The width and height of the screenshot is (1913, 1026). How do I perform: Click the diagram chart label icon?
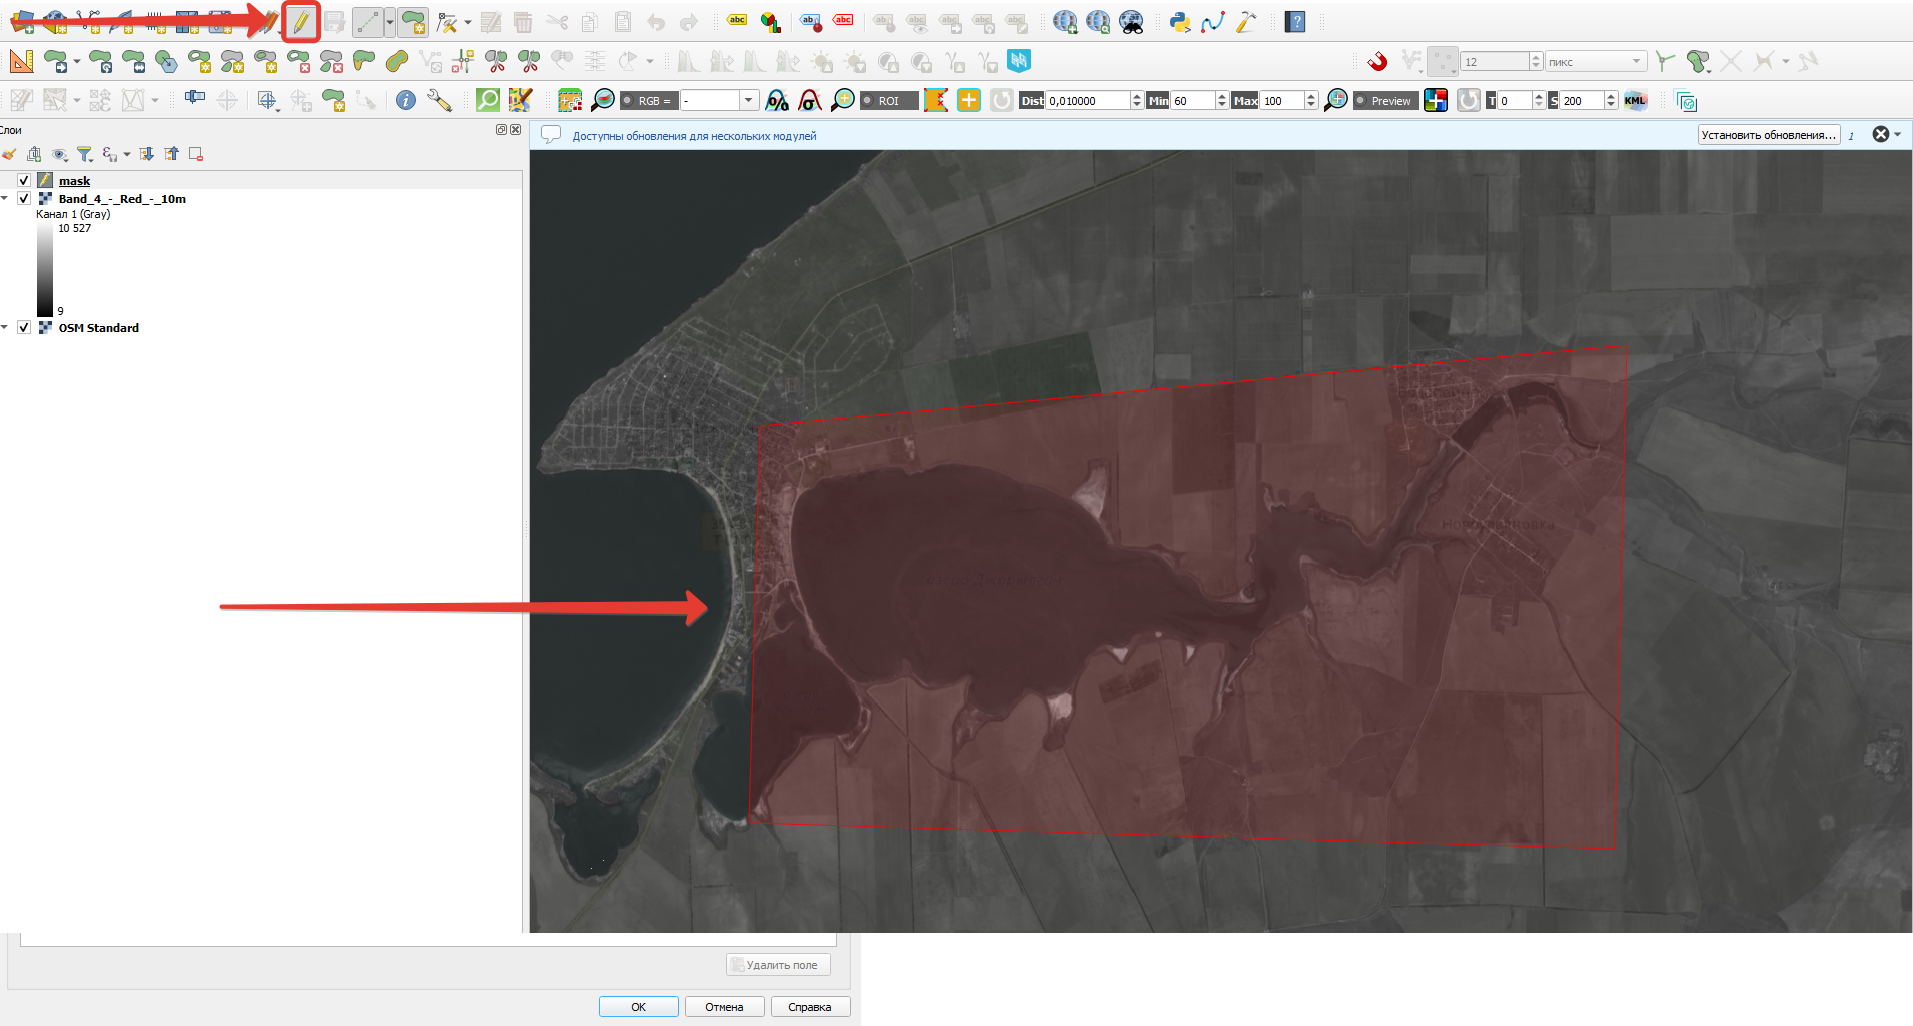[770, 21]
